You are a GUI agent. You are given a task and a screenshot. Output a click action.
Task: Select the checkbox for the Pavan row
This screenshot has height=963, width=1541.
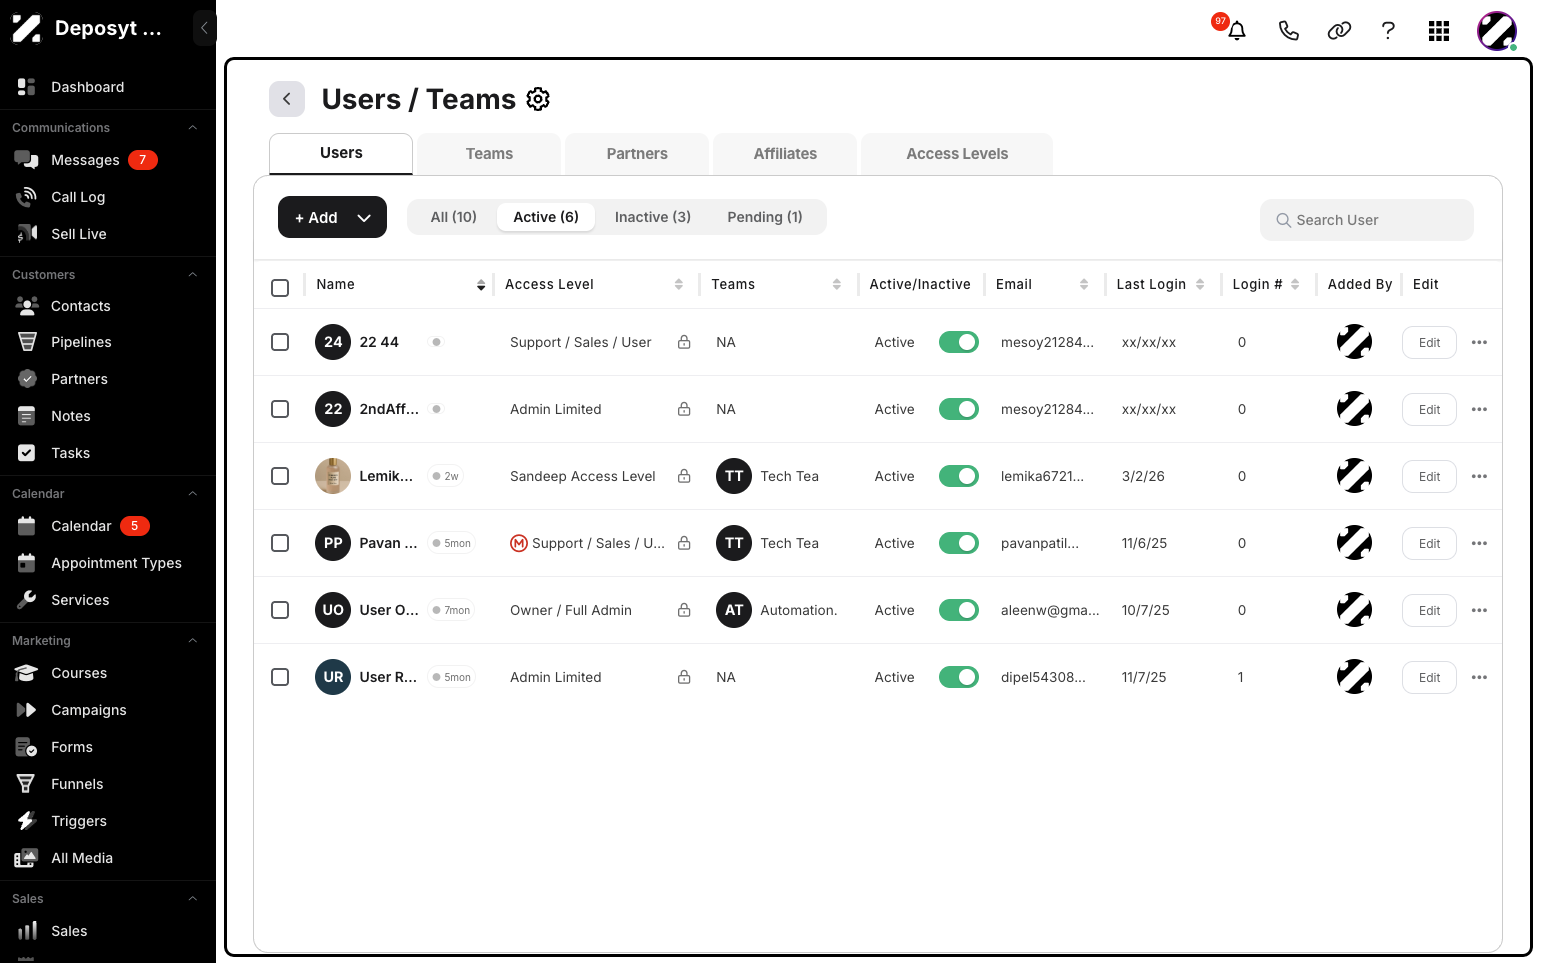[280, 543]
